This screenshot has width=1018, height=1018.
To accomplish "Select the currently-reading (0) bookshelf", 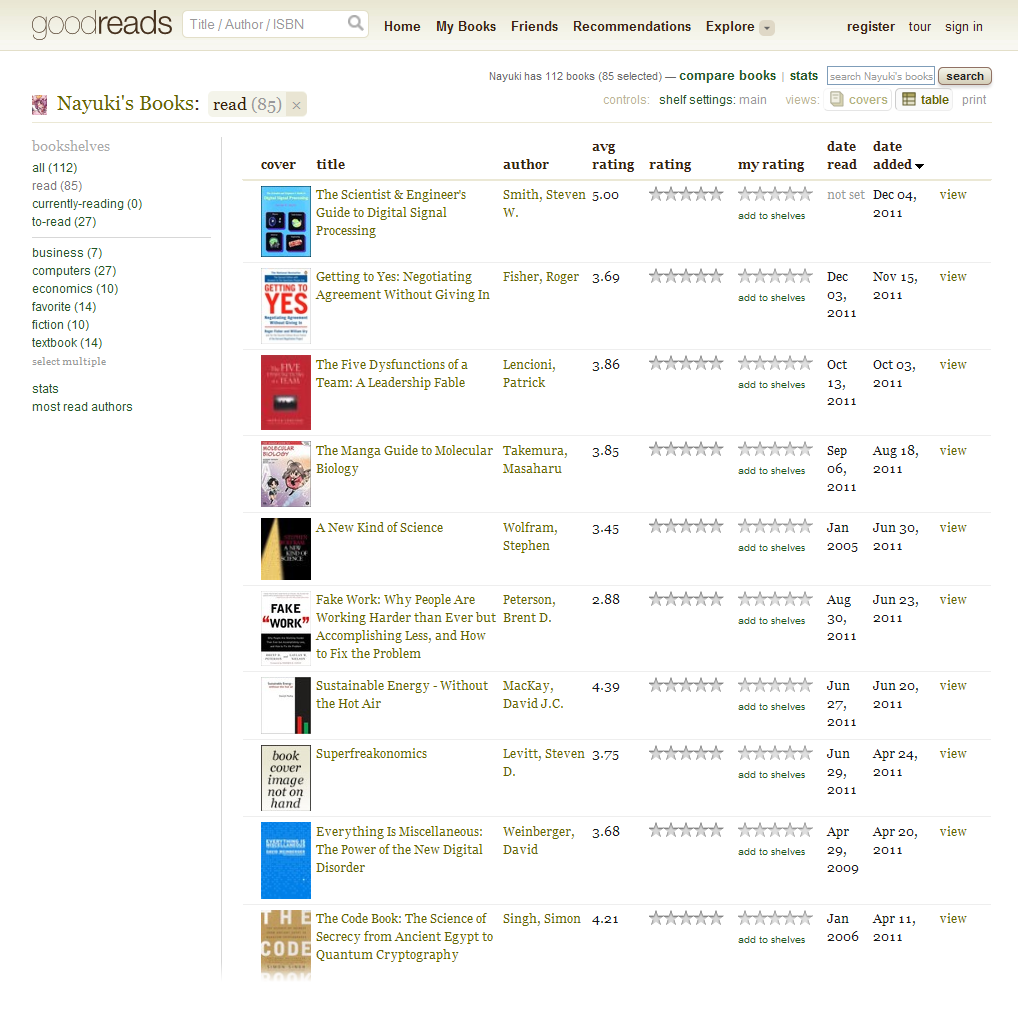I will pos(87,204).
